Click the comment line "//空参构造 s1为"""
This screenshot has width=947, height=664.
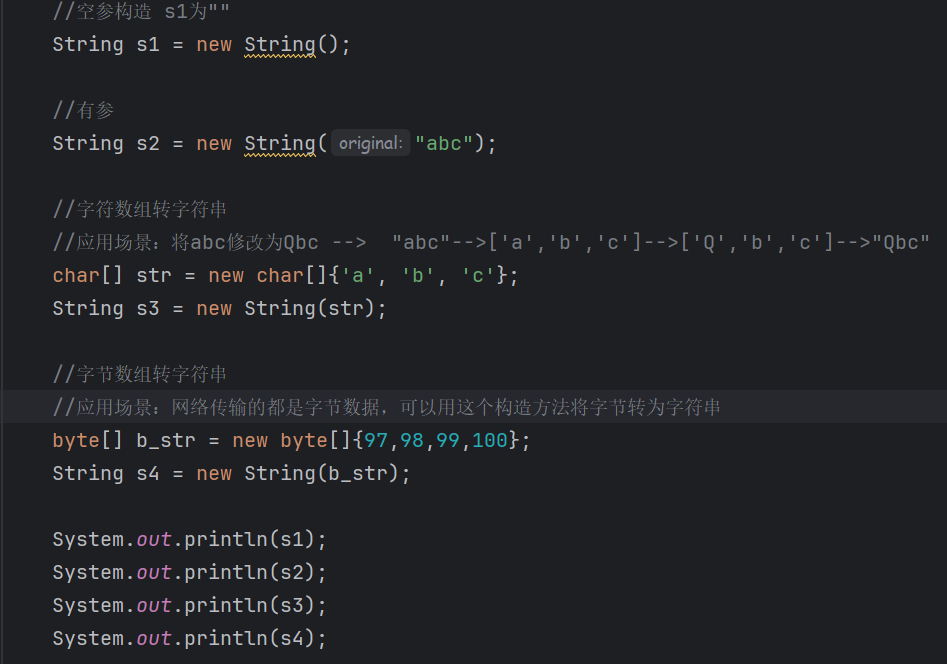(x=141, y=11)
